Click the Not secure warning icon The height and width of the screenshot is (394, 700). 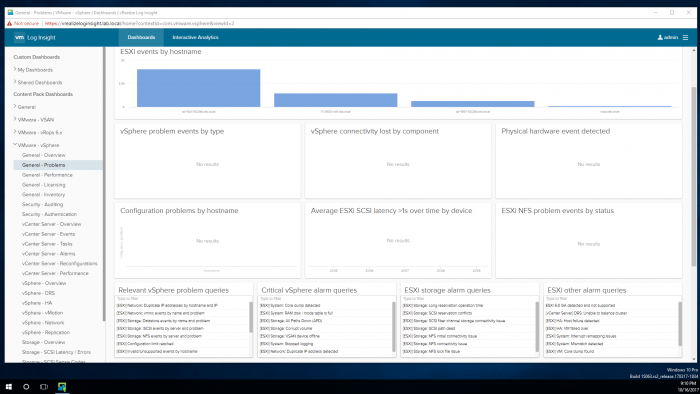9,23
